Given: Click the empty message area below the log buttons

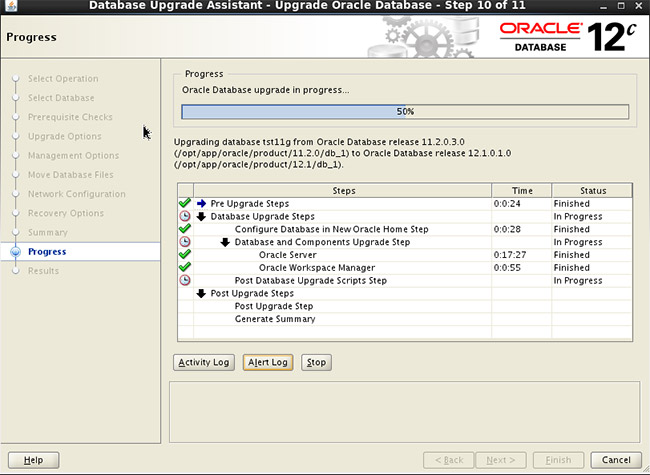Looking at the screenshot, I should pos(405,412).
